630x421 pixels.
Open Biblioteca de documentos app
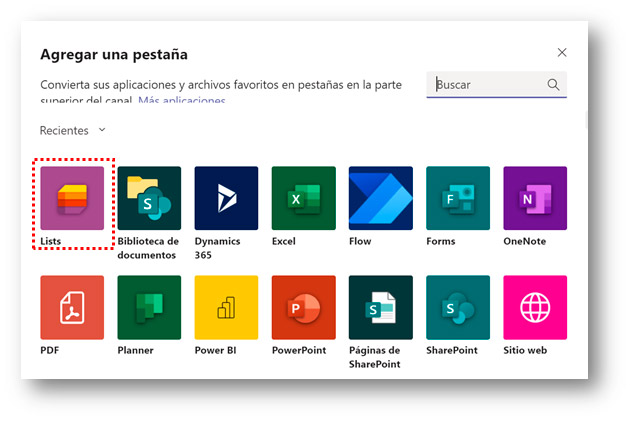[149, 198]
